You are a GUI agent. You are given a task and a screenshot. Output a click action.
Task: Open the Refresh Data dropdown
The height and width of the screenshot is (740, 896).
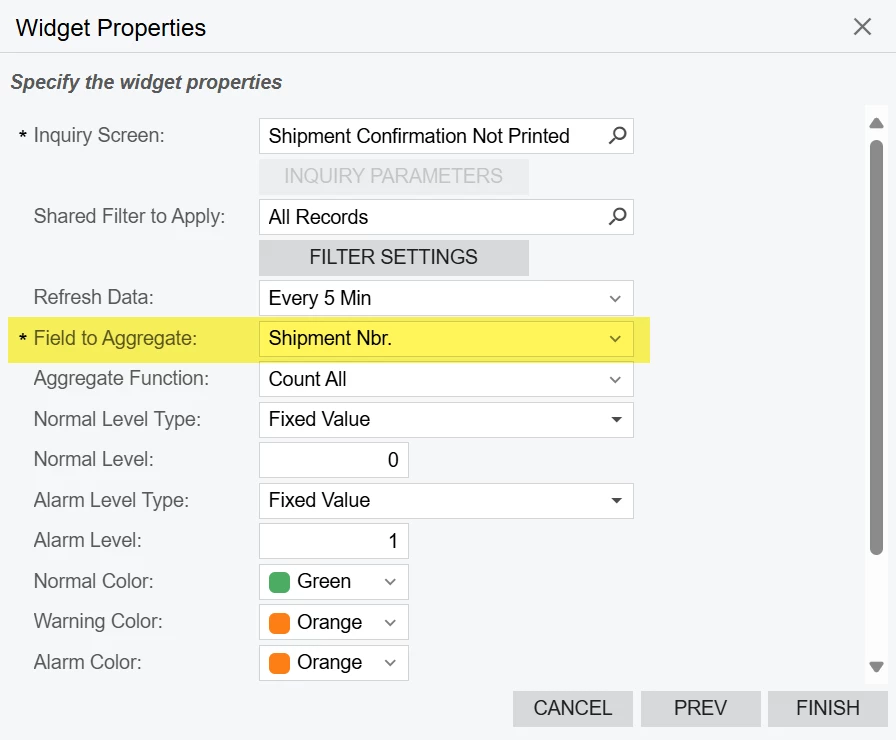446,298
